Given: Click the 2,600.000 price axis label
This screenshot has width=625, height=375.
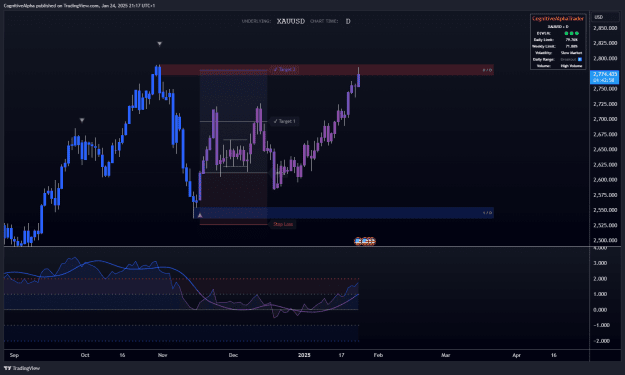Looking at the screenshot, I should (605, 179).
